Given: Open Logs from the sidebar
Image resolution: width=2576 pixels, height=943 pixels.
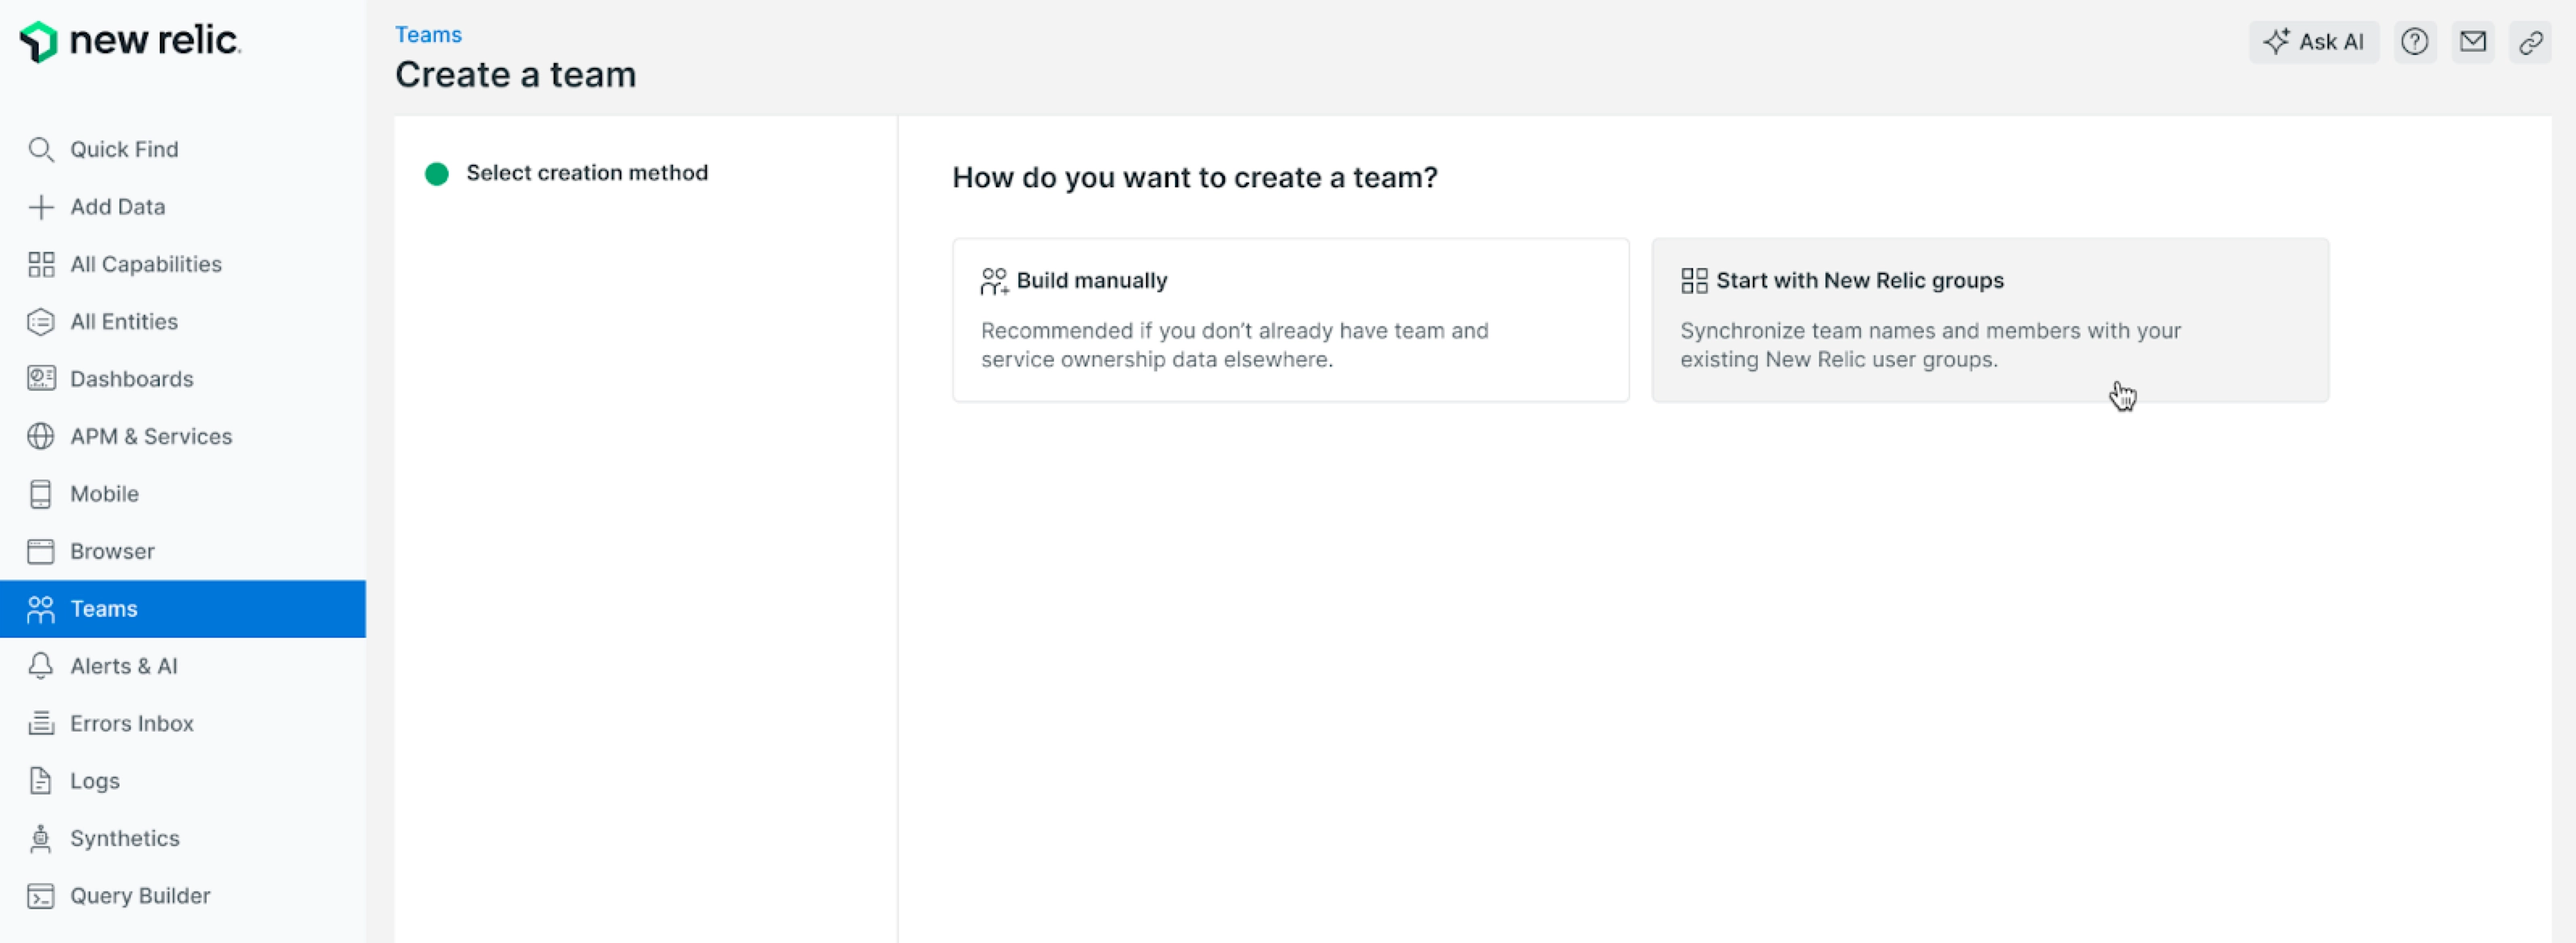Looking at the screenshot, I should (95, 781).
